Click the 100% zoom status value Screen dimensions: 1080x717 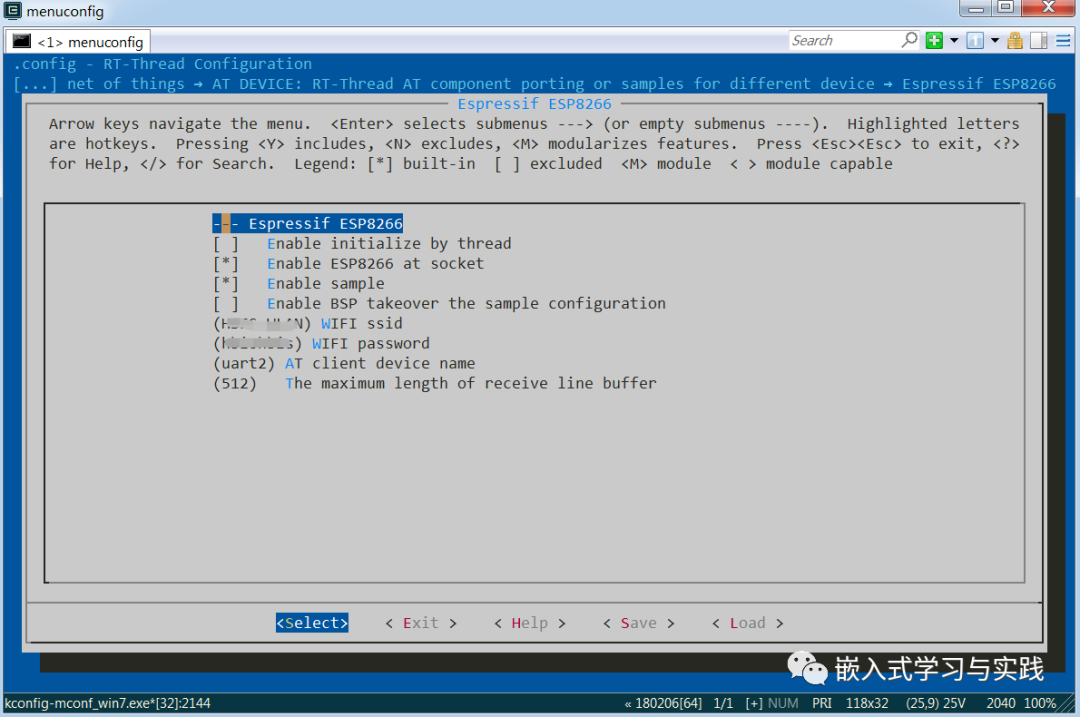click(x=1040, y=703)
